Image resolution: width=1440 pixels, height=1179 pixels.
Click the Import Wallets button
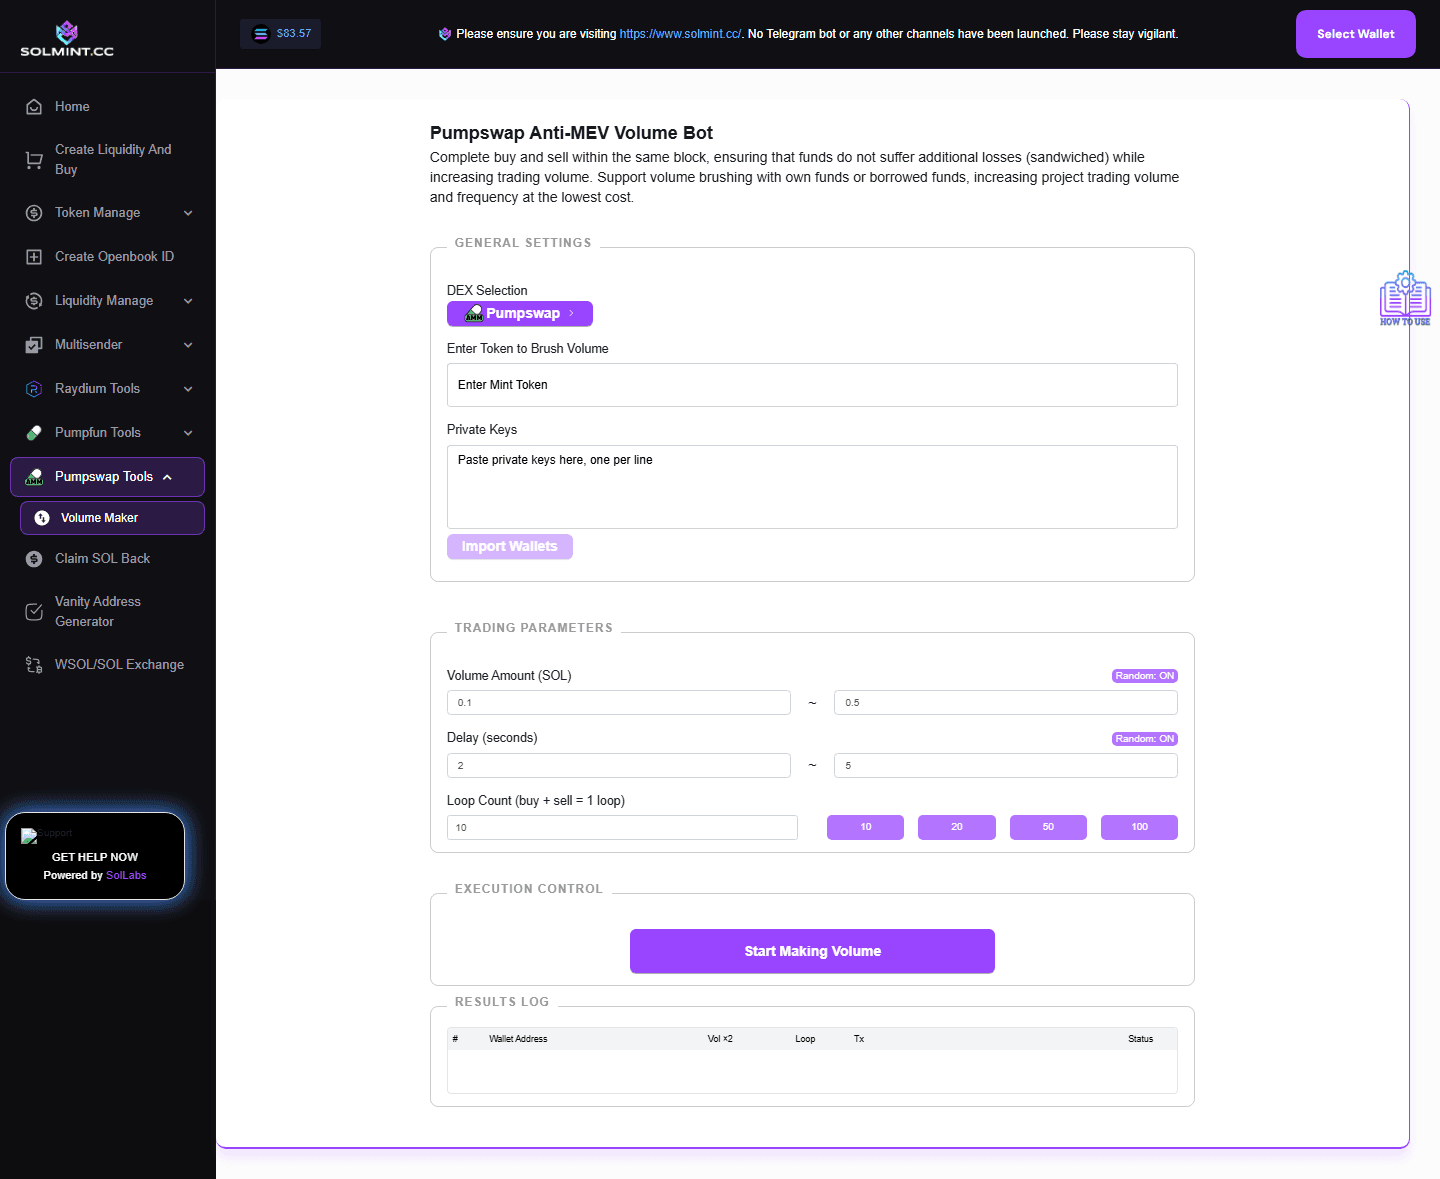509,546
